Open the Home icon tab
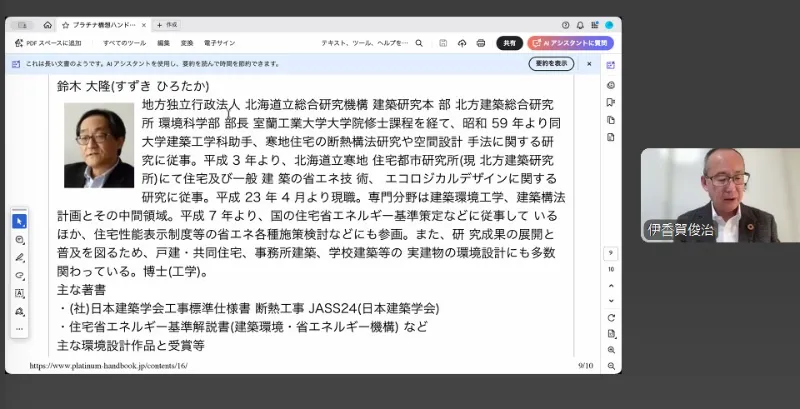The width and height of the screenshot is (800, 409). [47, 24]
